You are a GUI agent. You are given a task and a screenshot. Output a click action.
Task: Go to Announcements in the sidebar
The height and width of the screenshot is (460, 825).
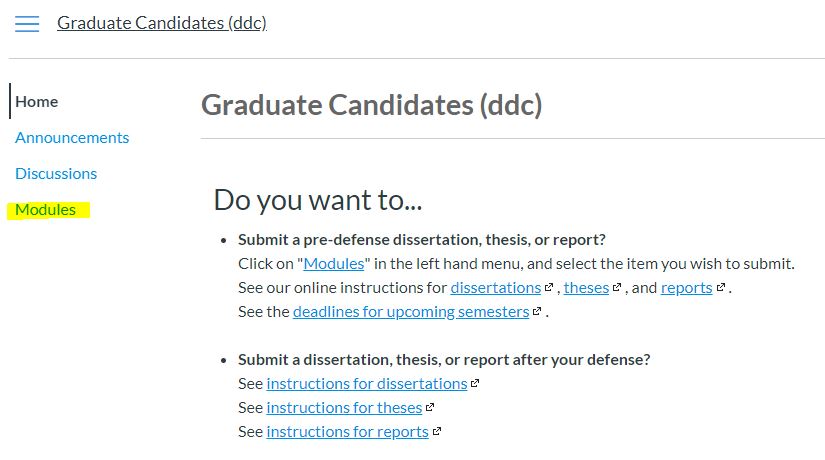[x=72, y=138]
